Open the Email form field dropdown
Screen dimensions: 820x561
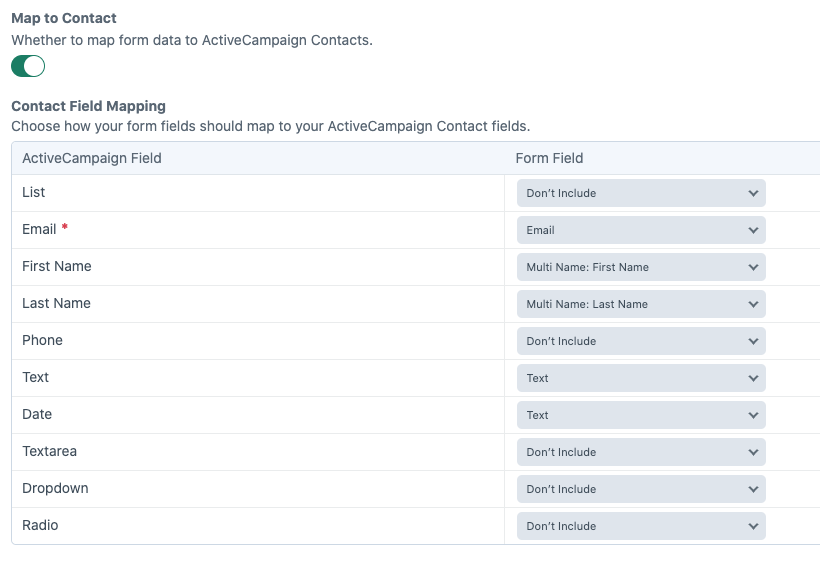click(641, 230)
